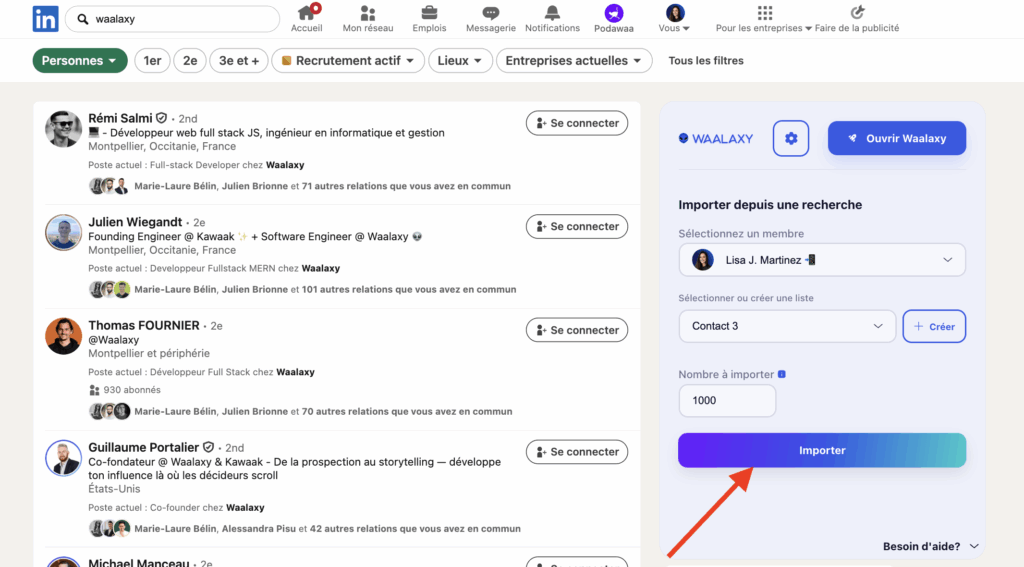Connect with Guillaume Portalier
The image size is (1024, 567).
tap(577, 452)
